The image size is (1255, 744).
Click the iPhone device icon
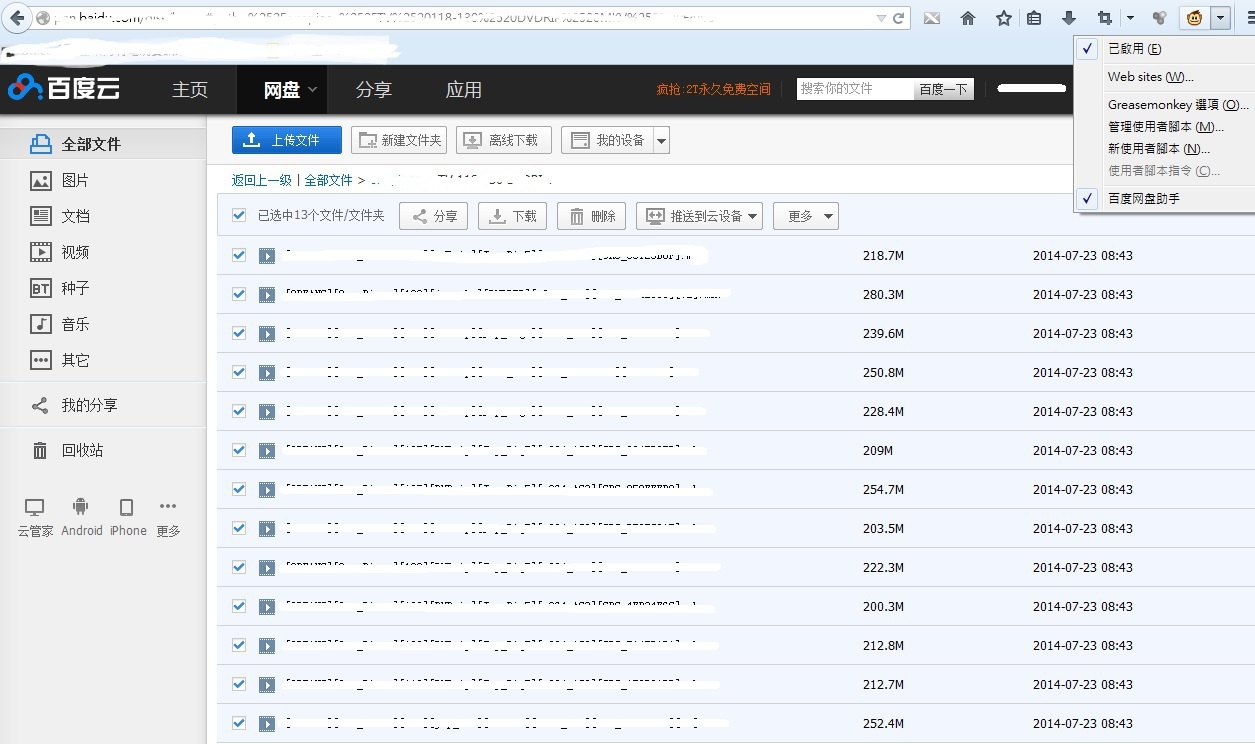[127, 508]
